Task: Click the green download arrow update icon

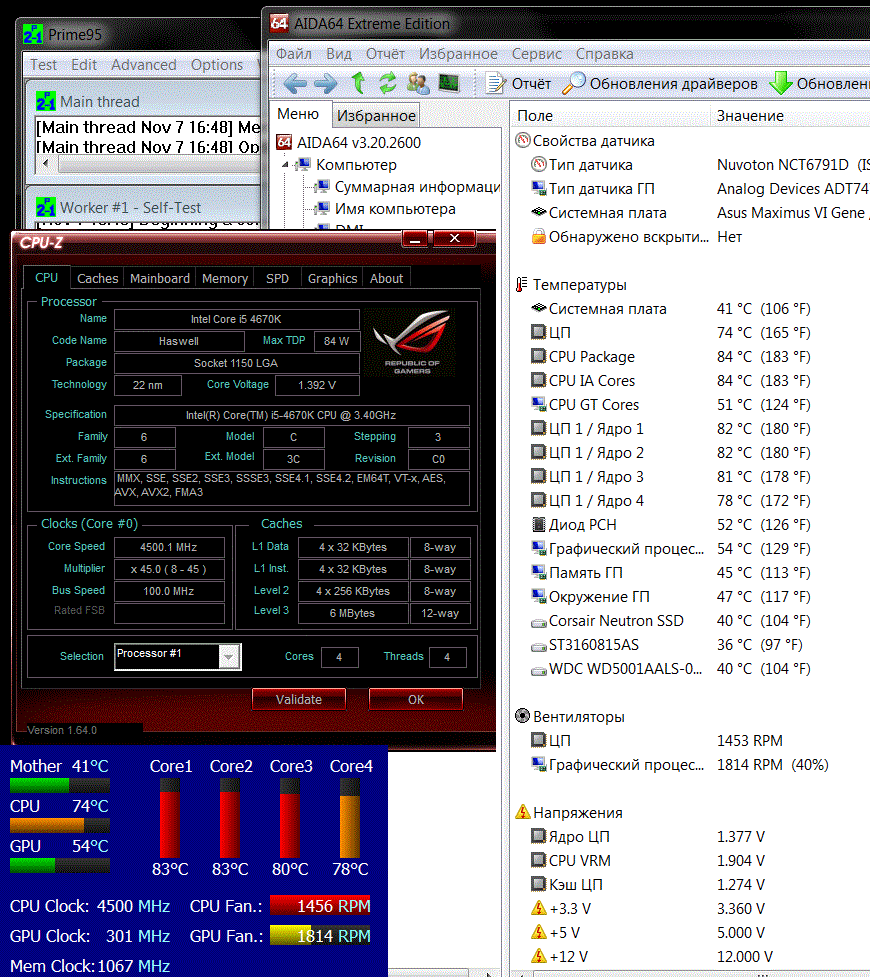Action: 780,83
